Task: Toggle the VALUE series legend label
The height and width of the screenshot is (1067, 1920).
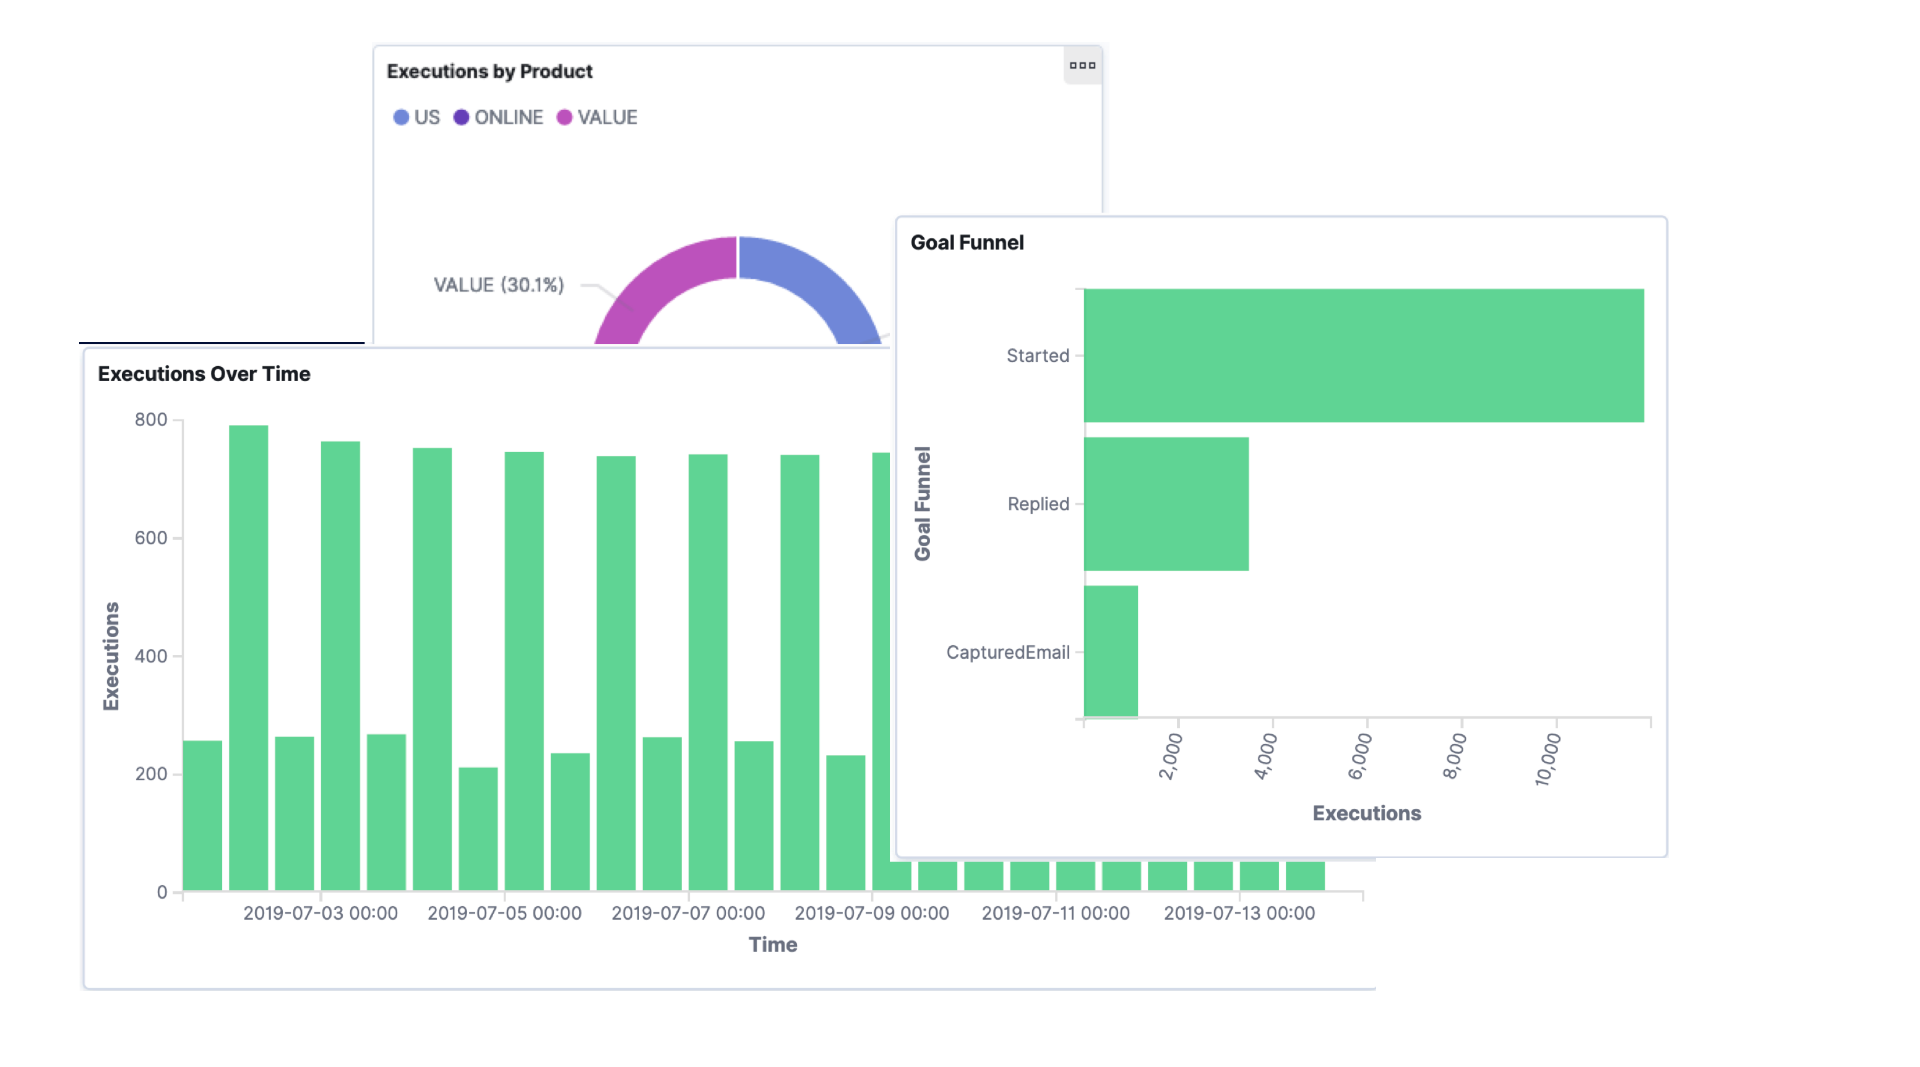Action: click(607, 118)
